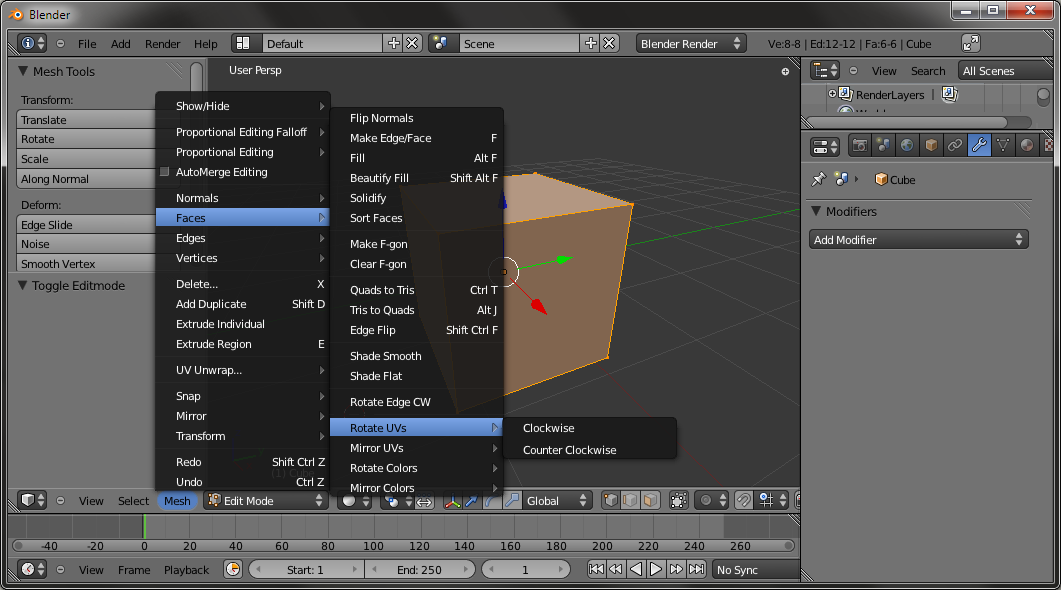Open the Add Modifier dropdown
This screenshot has width=1061, height=590.
click(918, 240)
